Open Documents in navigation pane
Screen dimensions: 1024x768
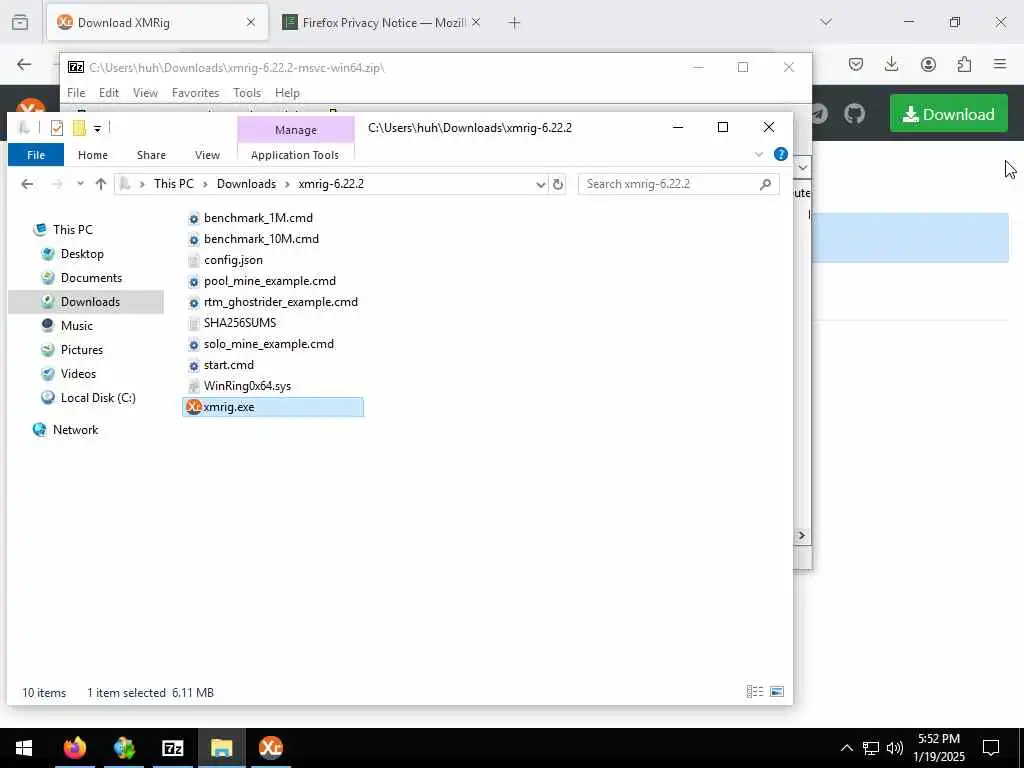(x=91, y=278)
